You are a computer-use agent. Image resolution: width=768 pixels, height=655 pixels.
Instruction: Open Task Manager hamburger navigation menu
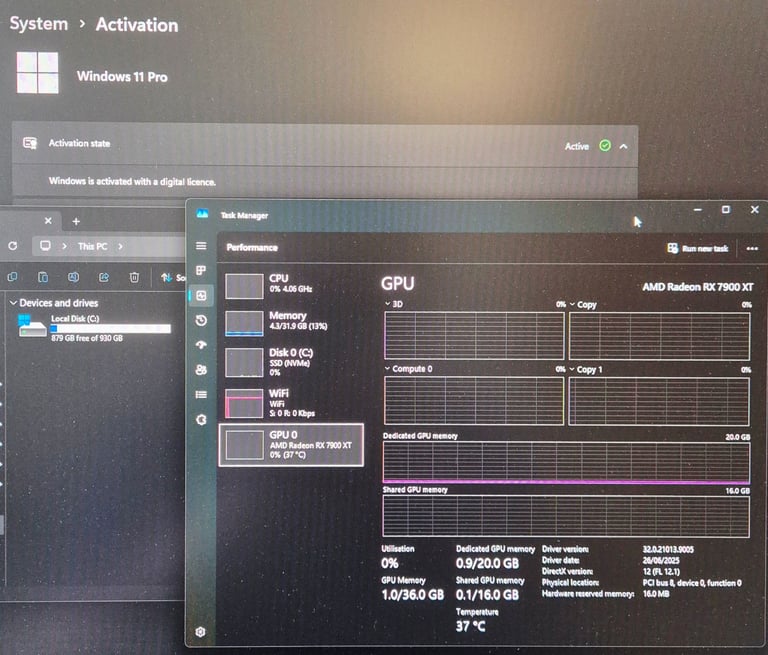pyautogui.click(x=201, y=246)
